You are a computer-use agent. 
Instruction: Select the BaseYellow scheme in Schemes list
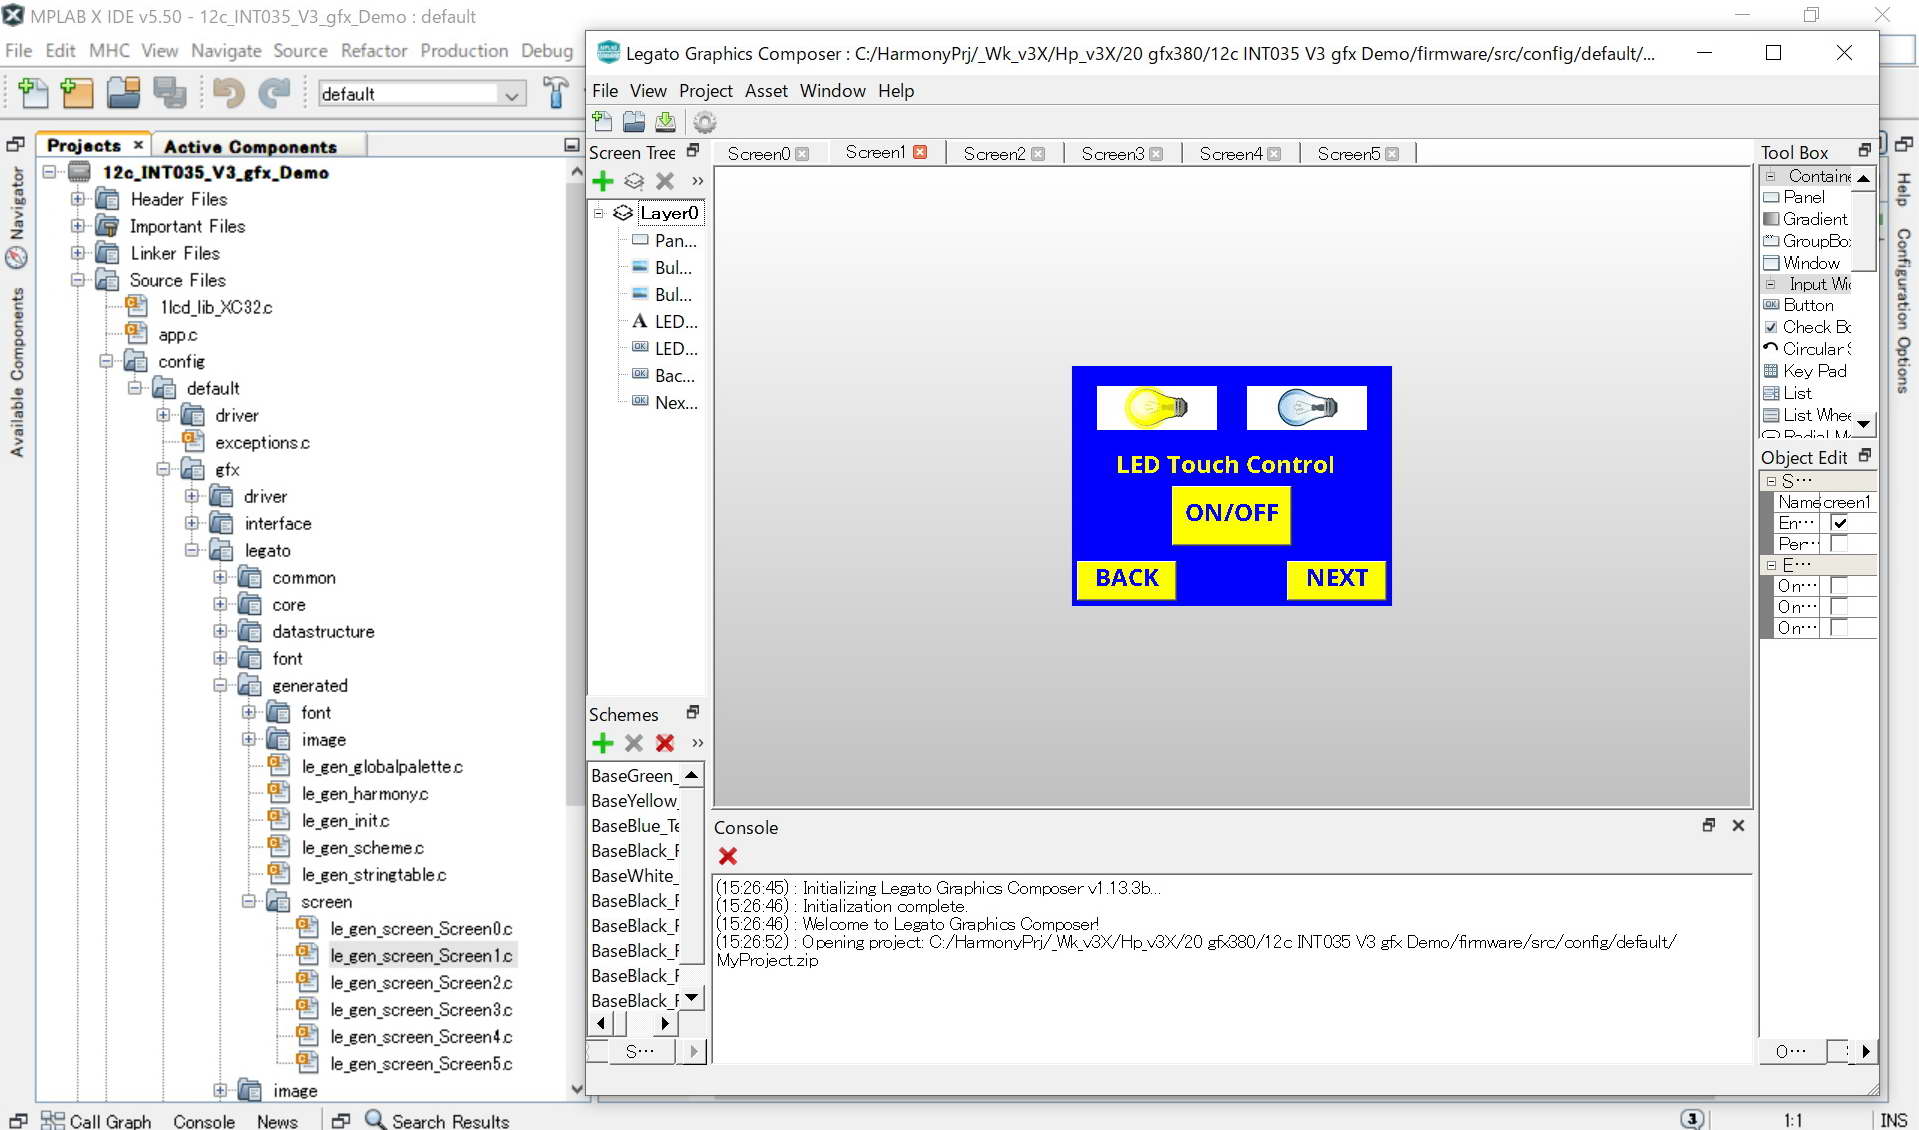(x=634, y=801)
